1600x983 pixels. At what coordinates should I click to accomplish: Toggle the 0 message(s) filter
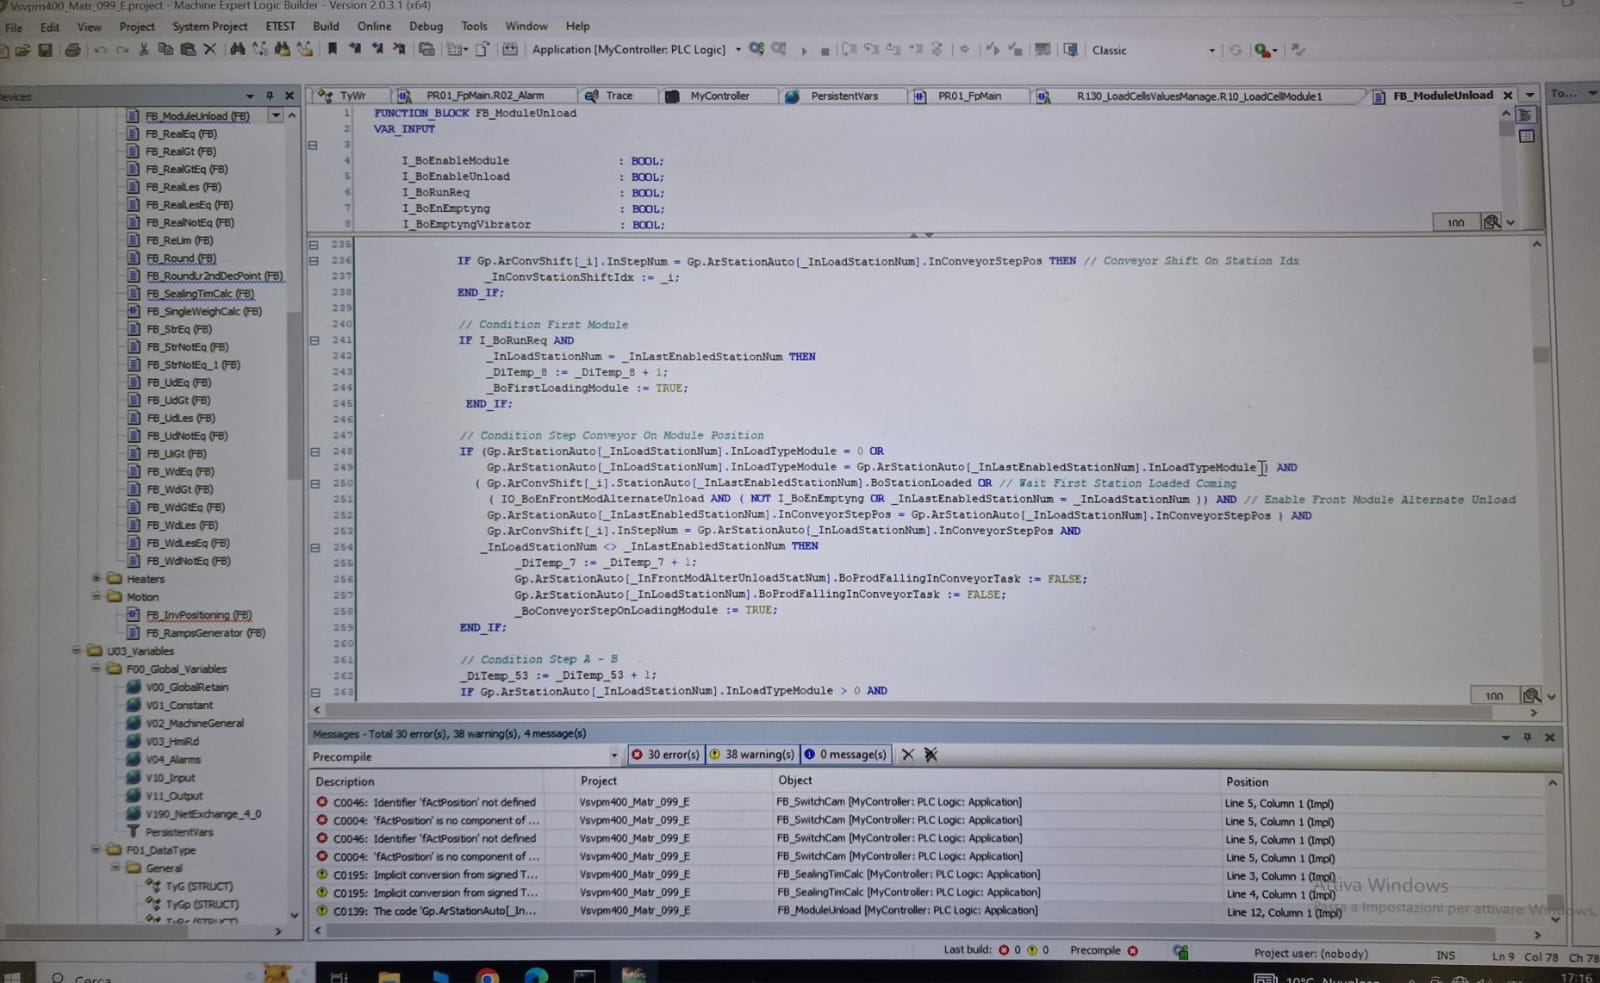(845, 755)
